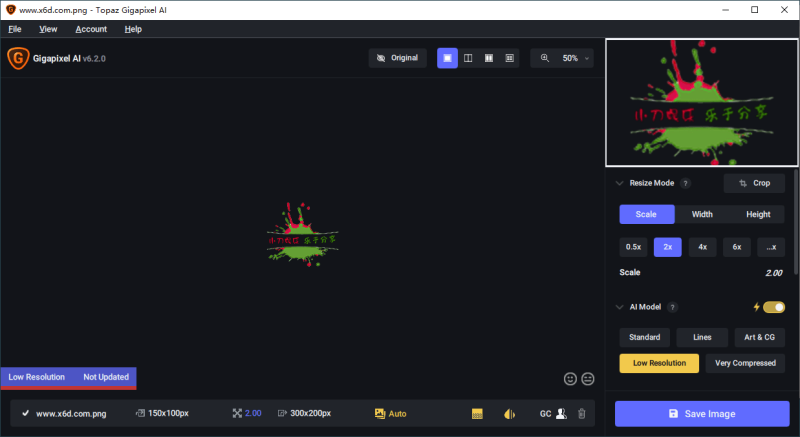Toggle the AI Model auto switch
This screenshot has height=437, width=800.
pos(773,307)
